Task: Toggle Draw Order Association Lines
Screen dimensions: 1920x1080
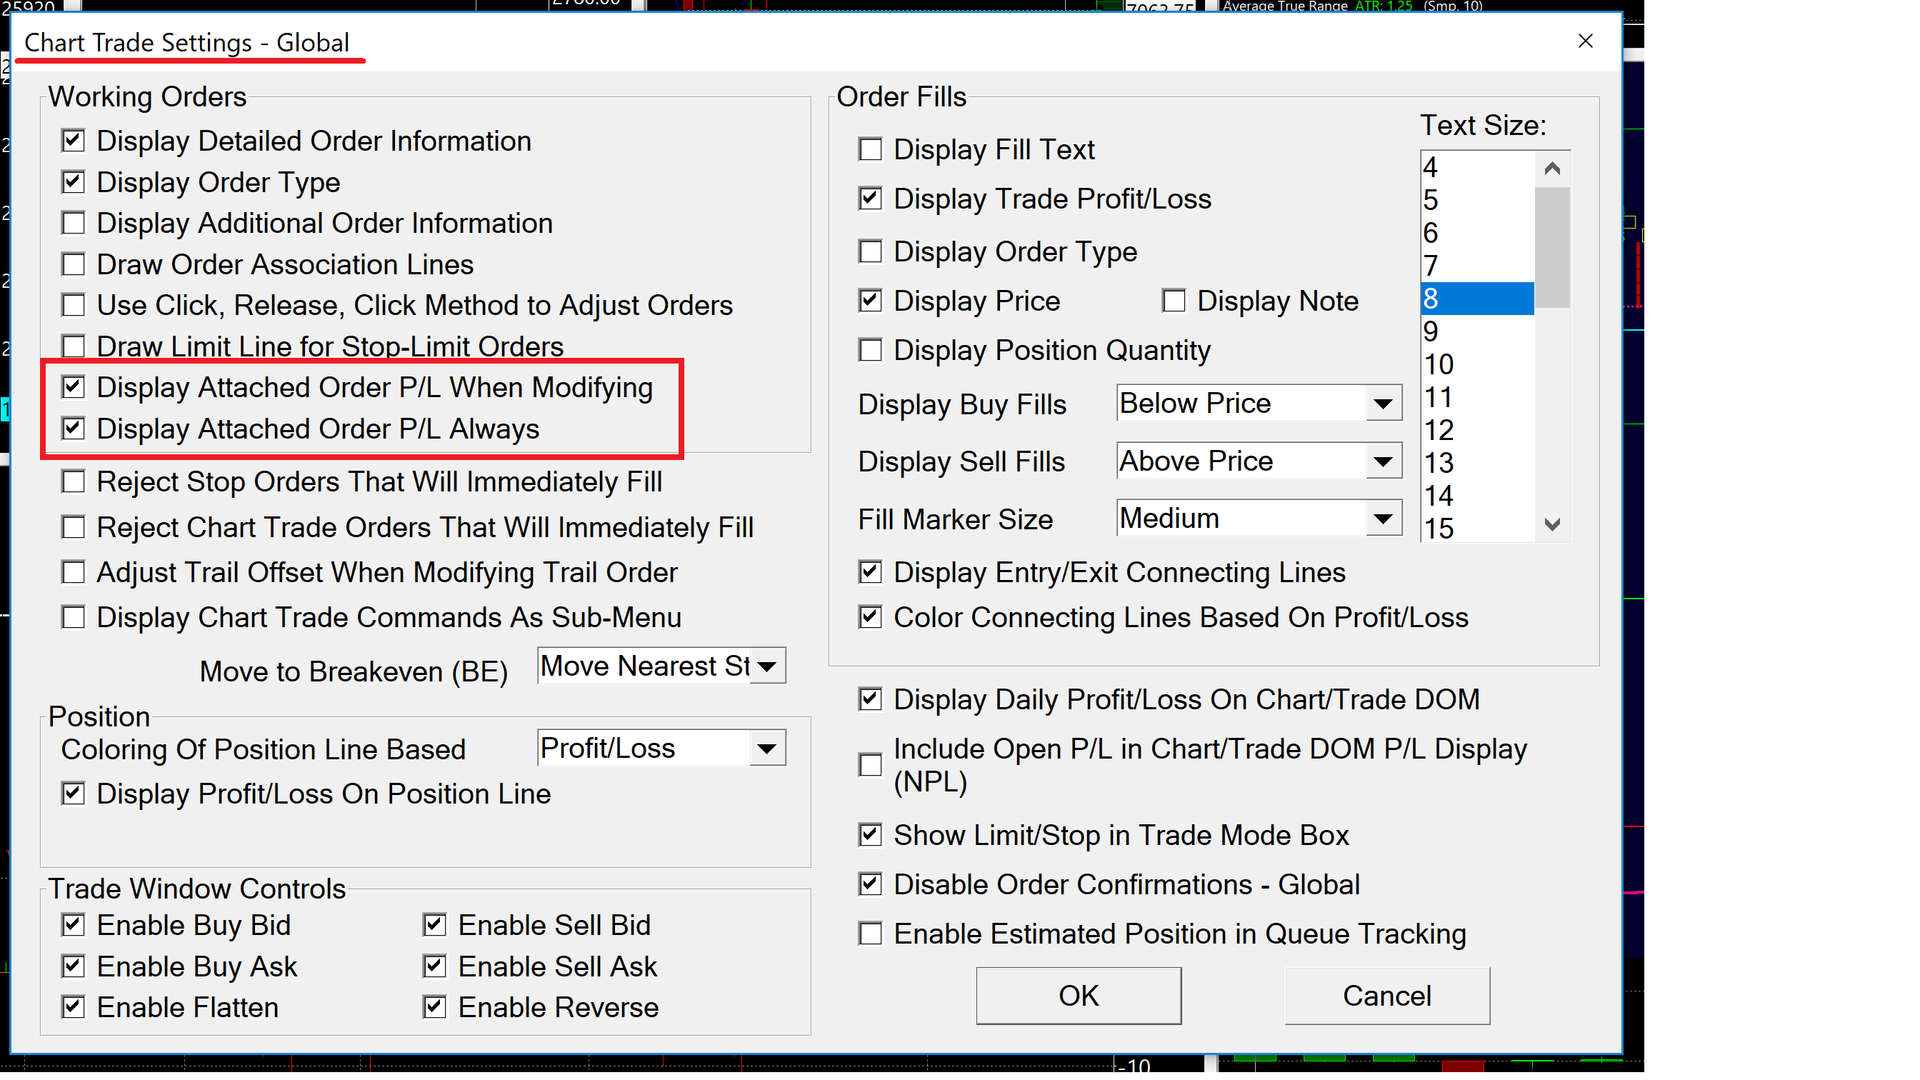Action: 73,264
